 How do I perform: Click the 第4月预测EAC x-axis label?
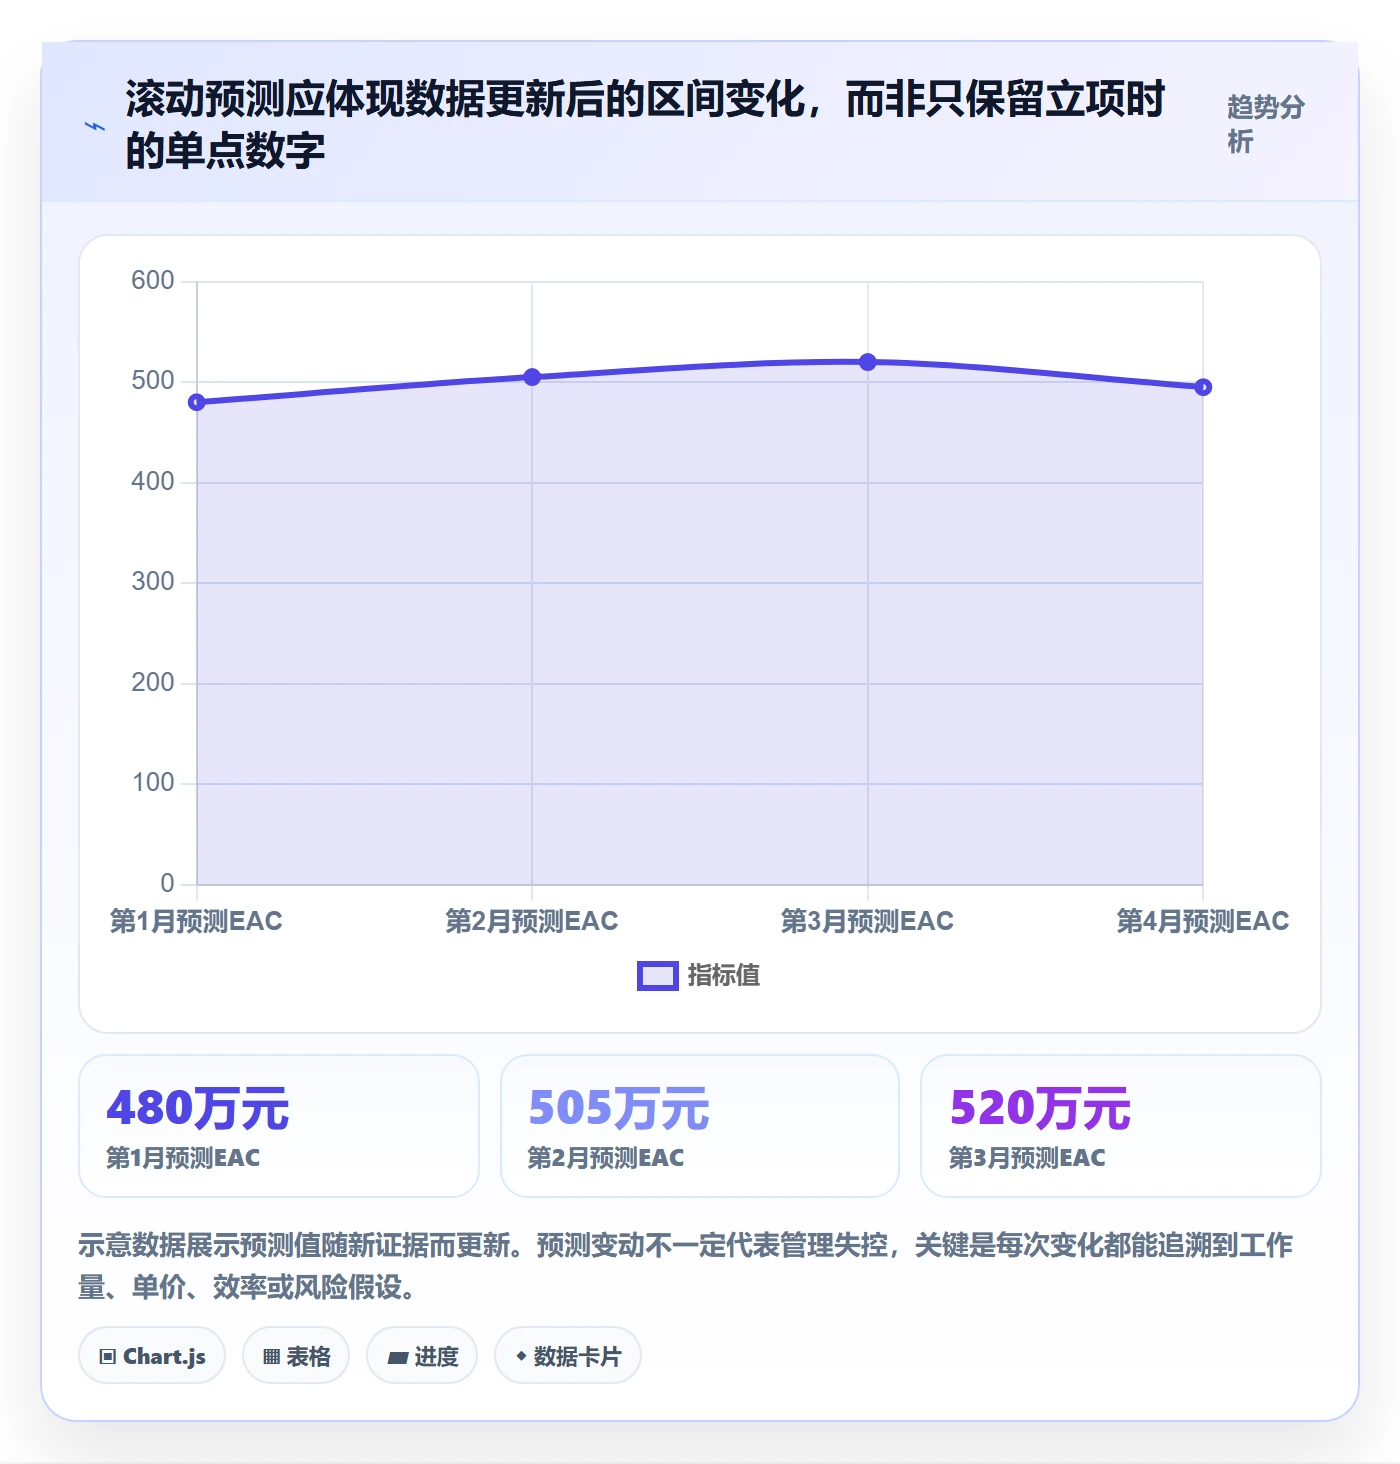[x=1203, y=921]
